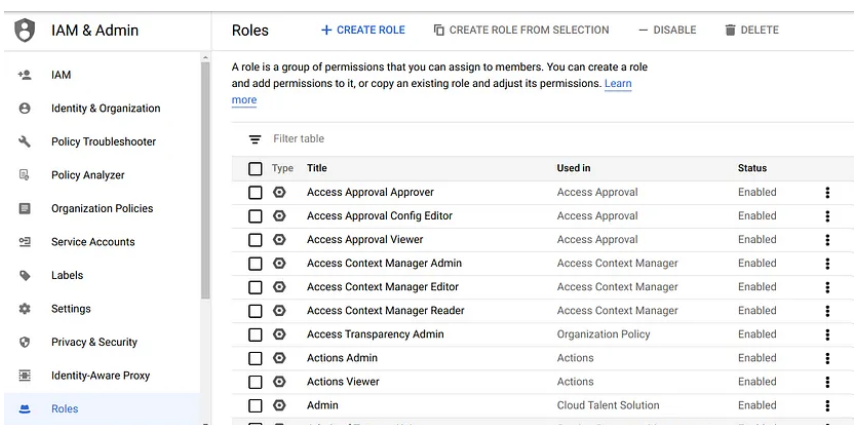The height and width of the screenshot is (425, 861).
Task: Open Organization Policies in the sidebar
Action: pyautogui.click(x=102, y=209)
